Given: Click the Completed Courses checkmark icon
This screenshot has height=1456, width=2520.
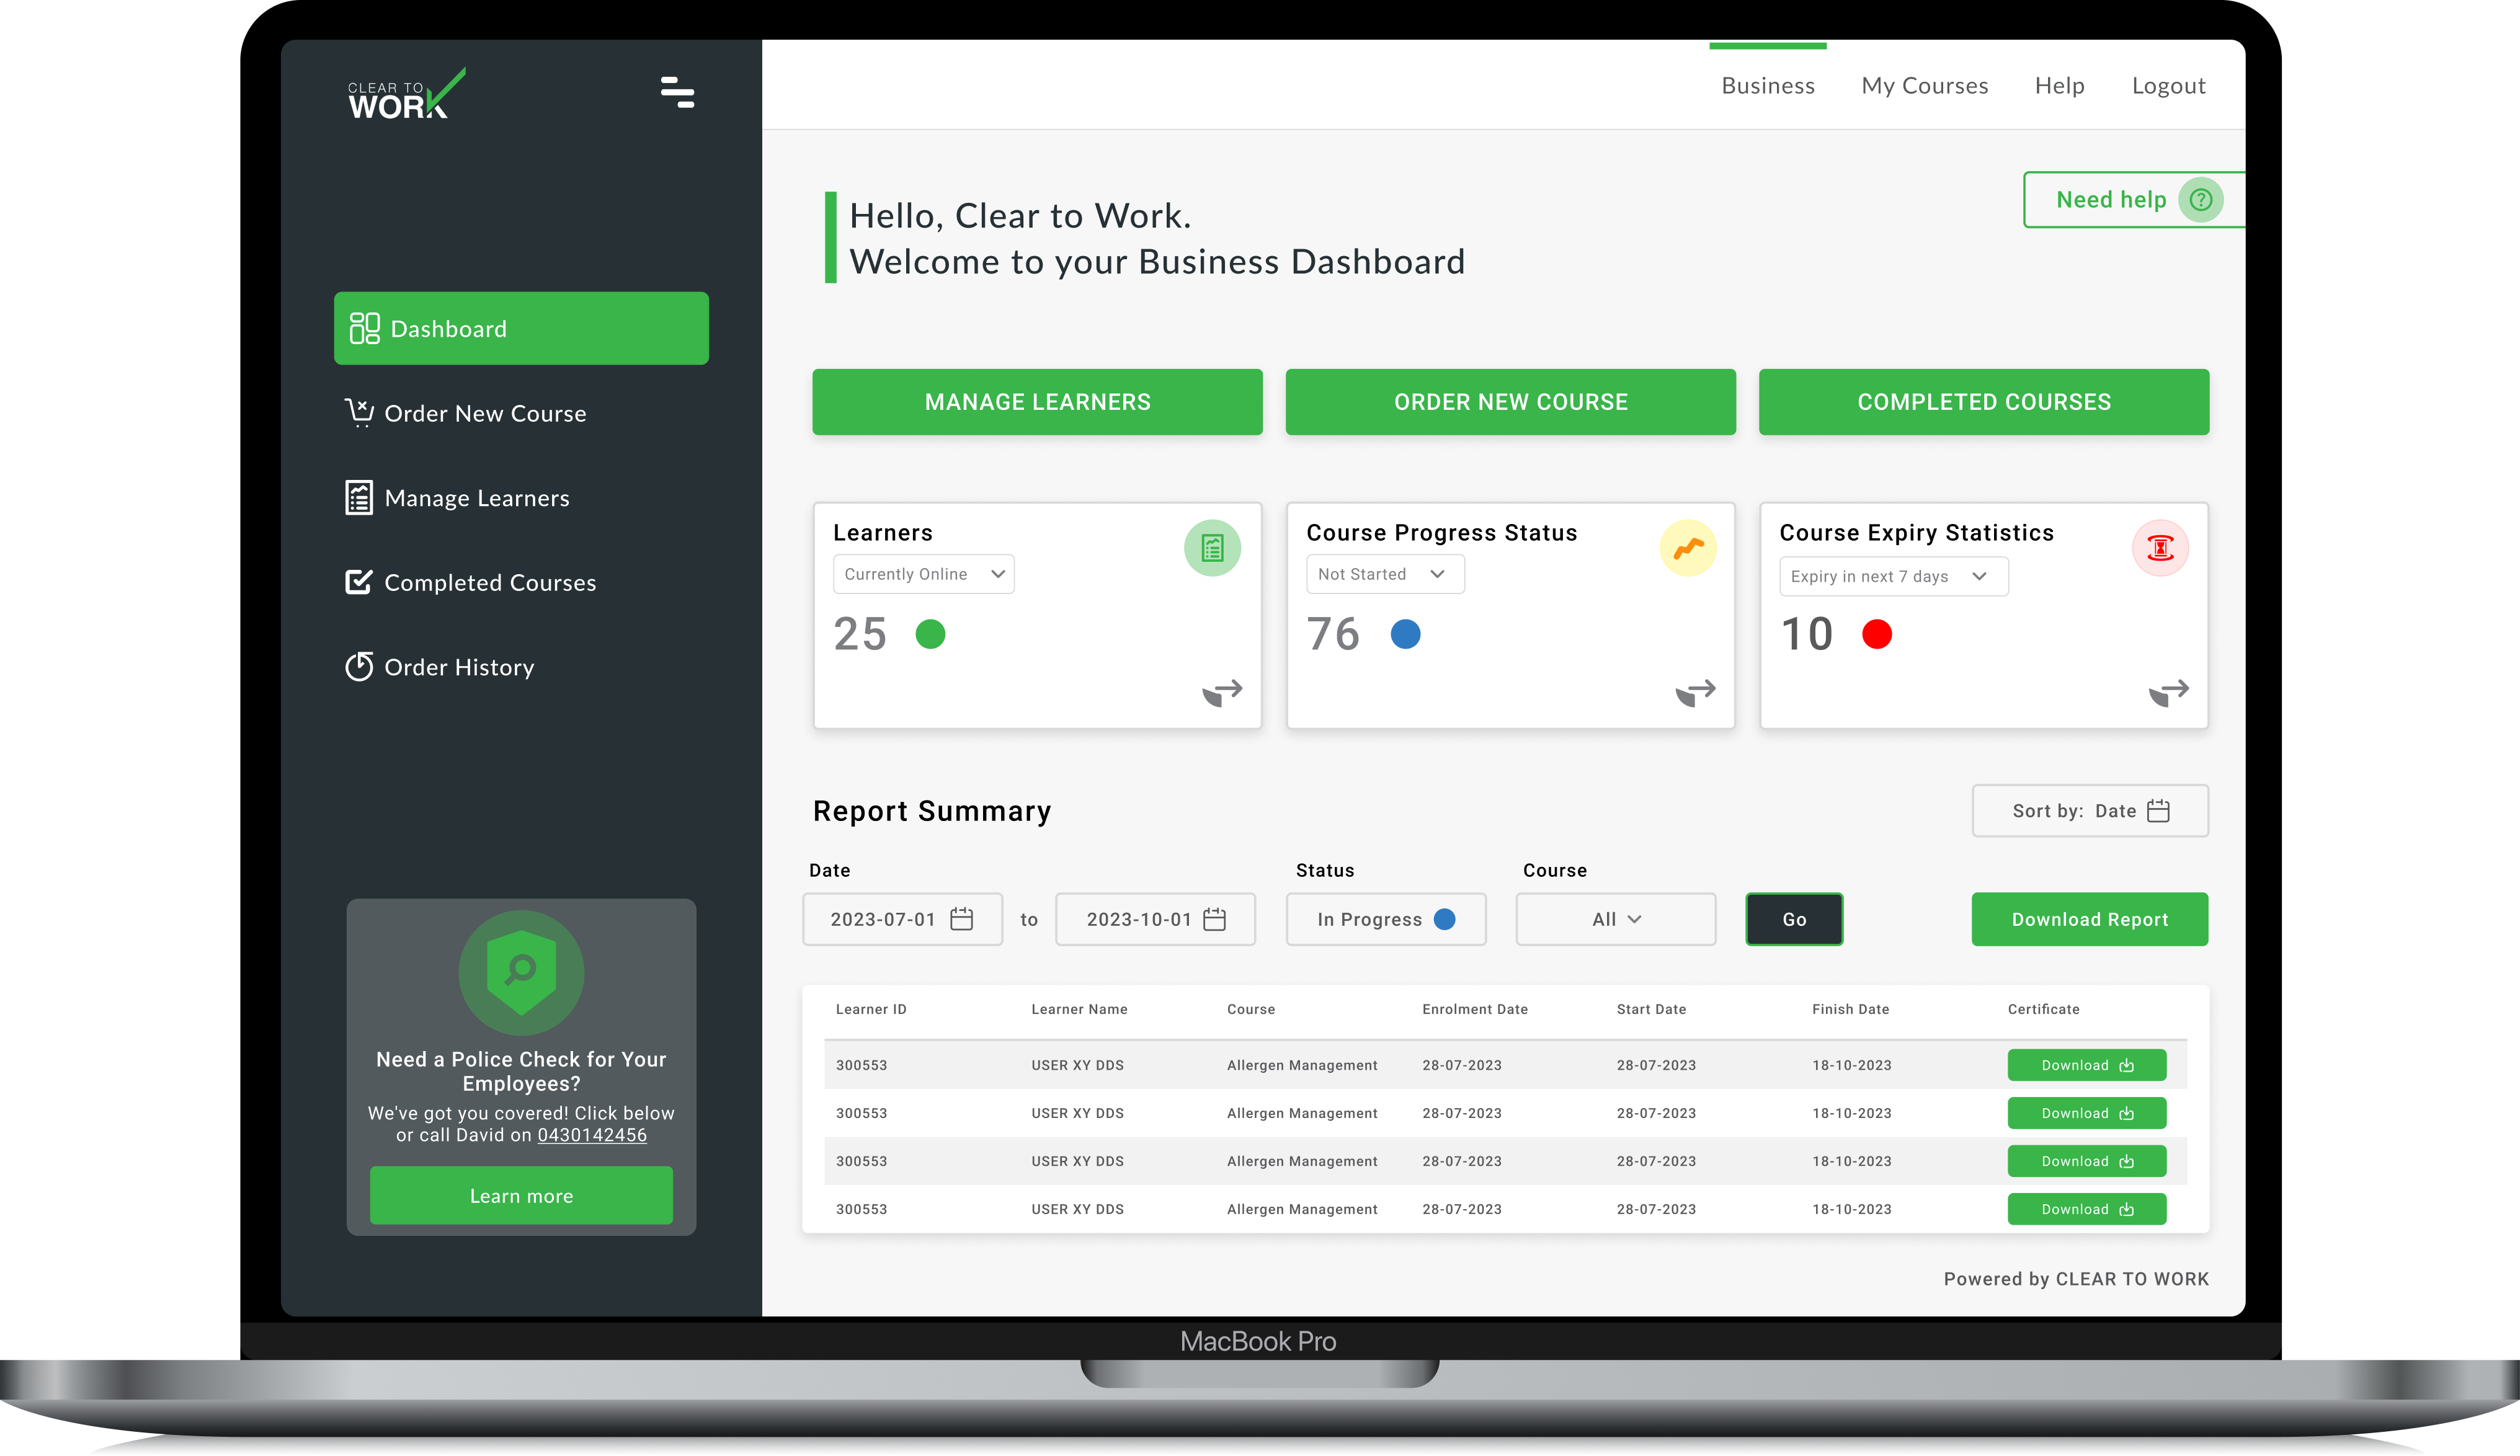Looking at the screenshot, I should (x=359, y=582).
